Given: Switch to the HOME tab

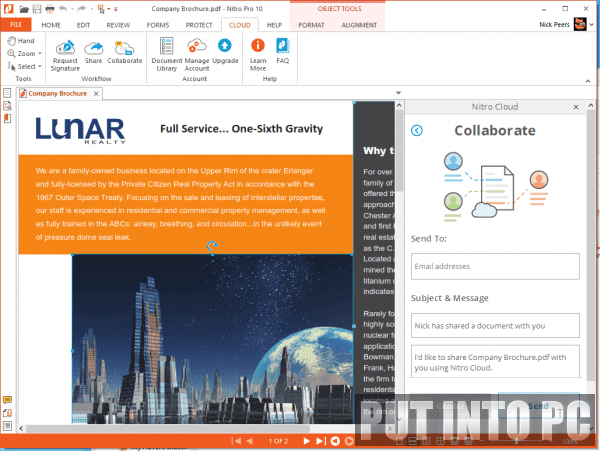Looking at the screenshot, I should [x=51, y=25].
